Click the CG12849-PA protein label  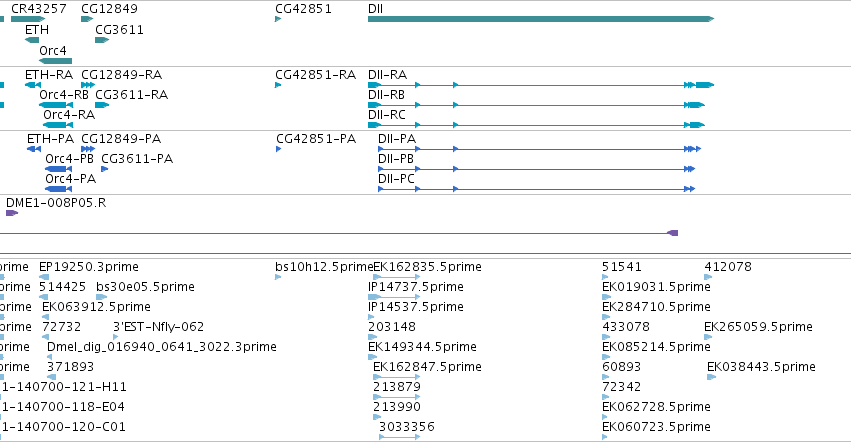coord(121,138)
